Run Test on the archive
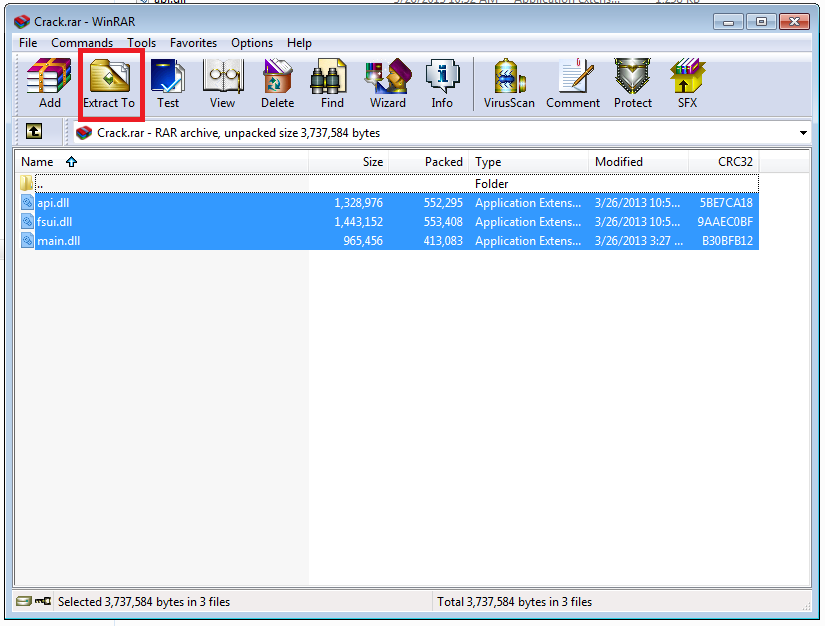 tap(168, 84)
